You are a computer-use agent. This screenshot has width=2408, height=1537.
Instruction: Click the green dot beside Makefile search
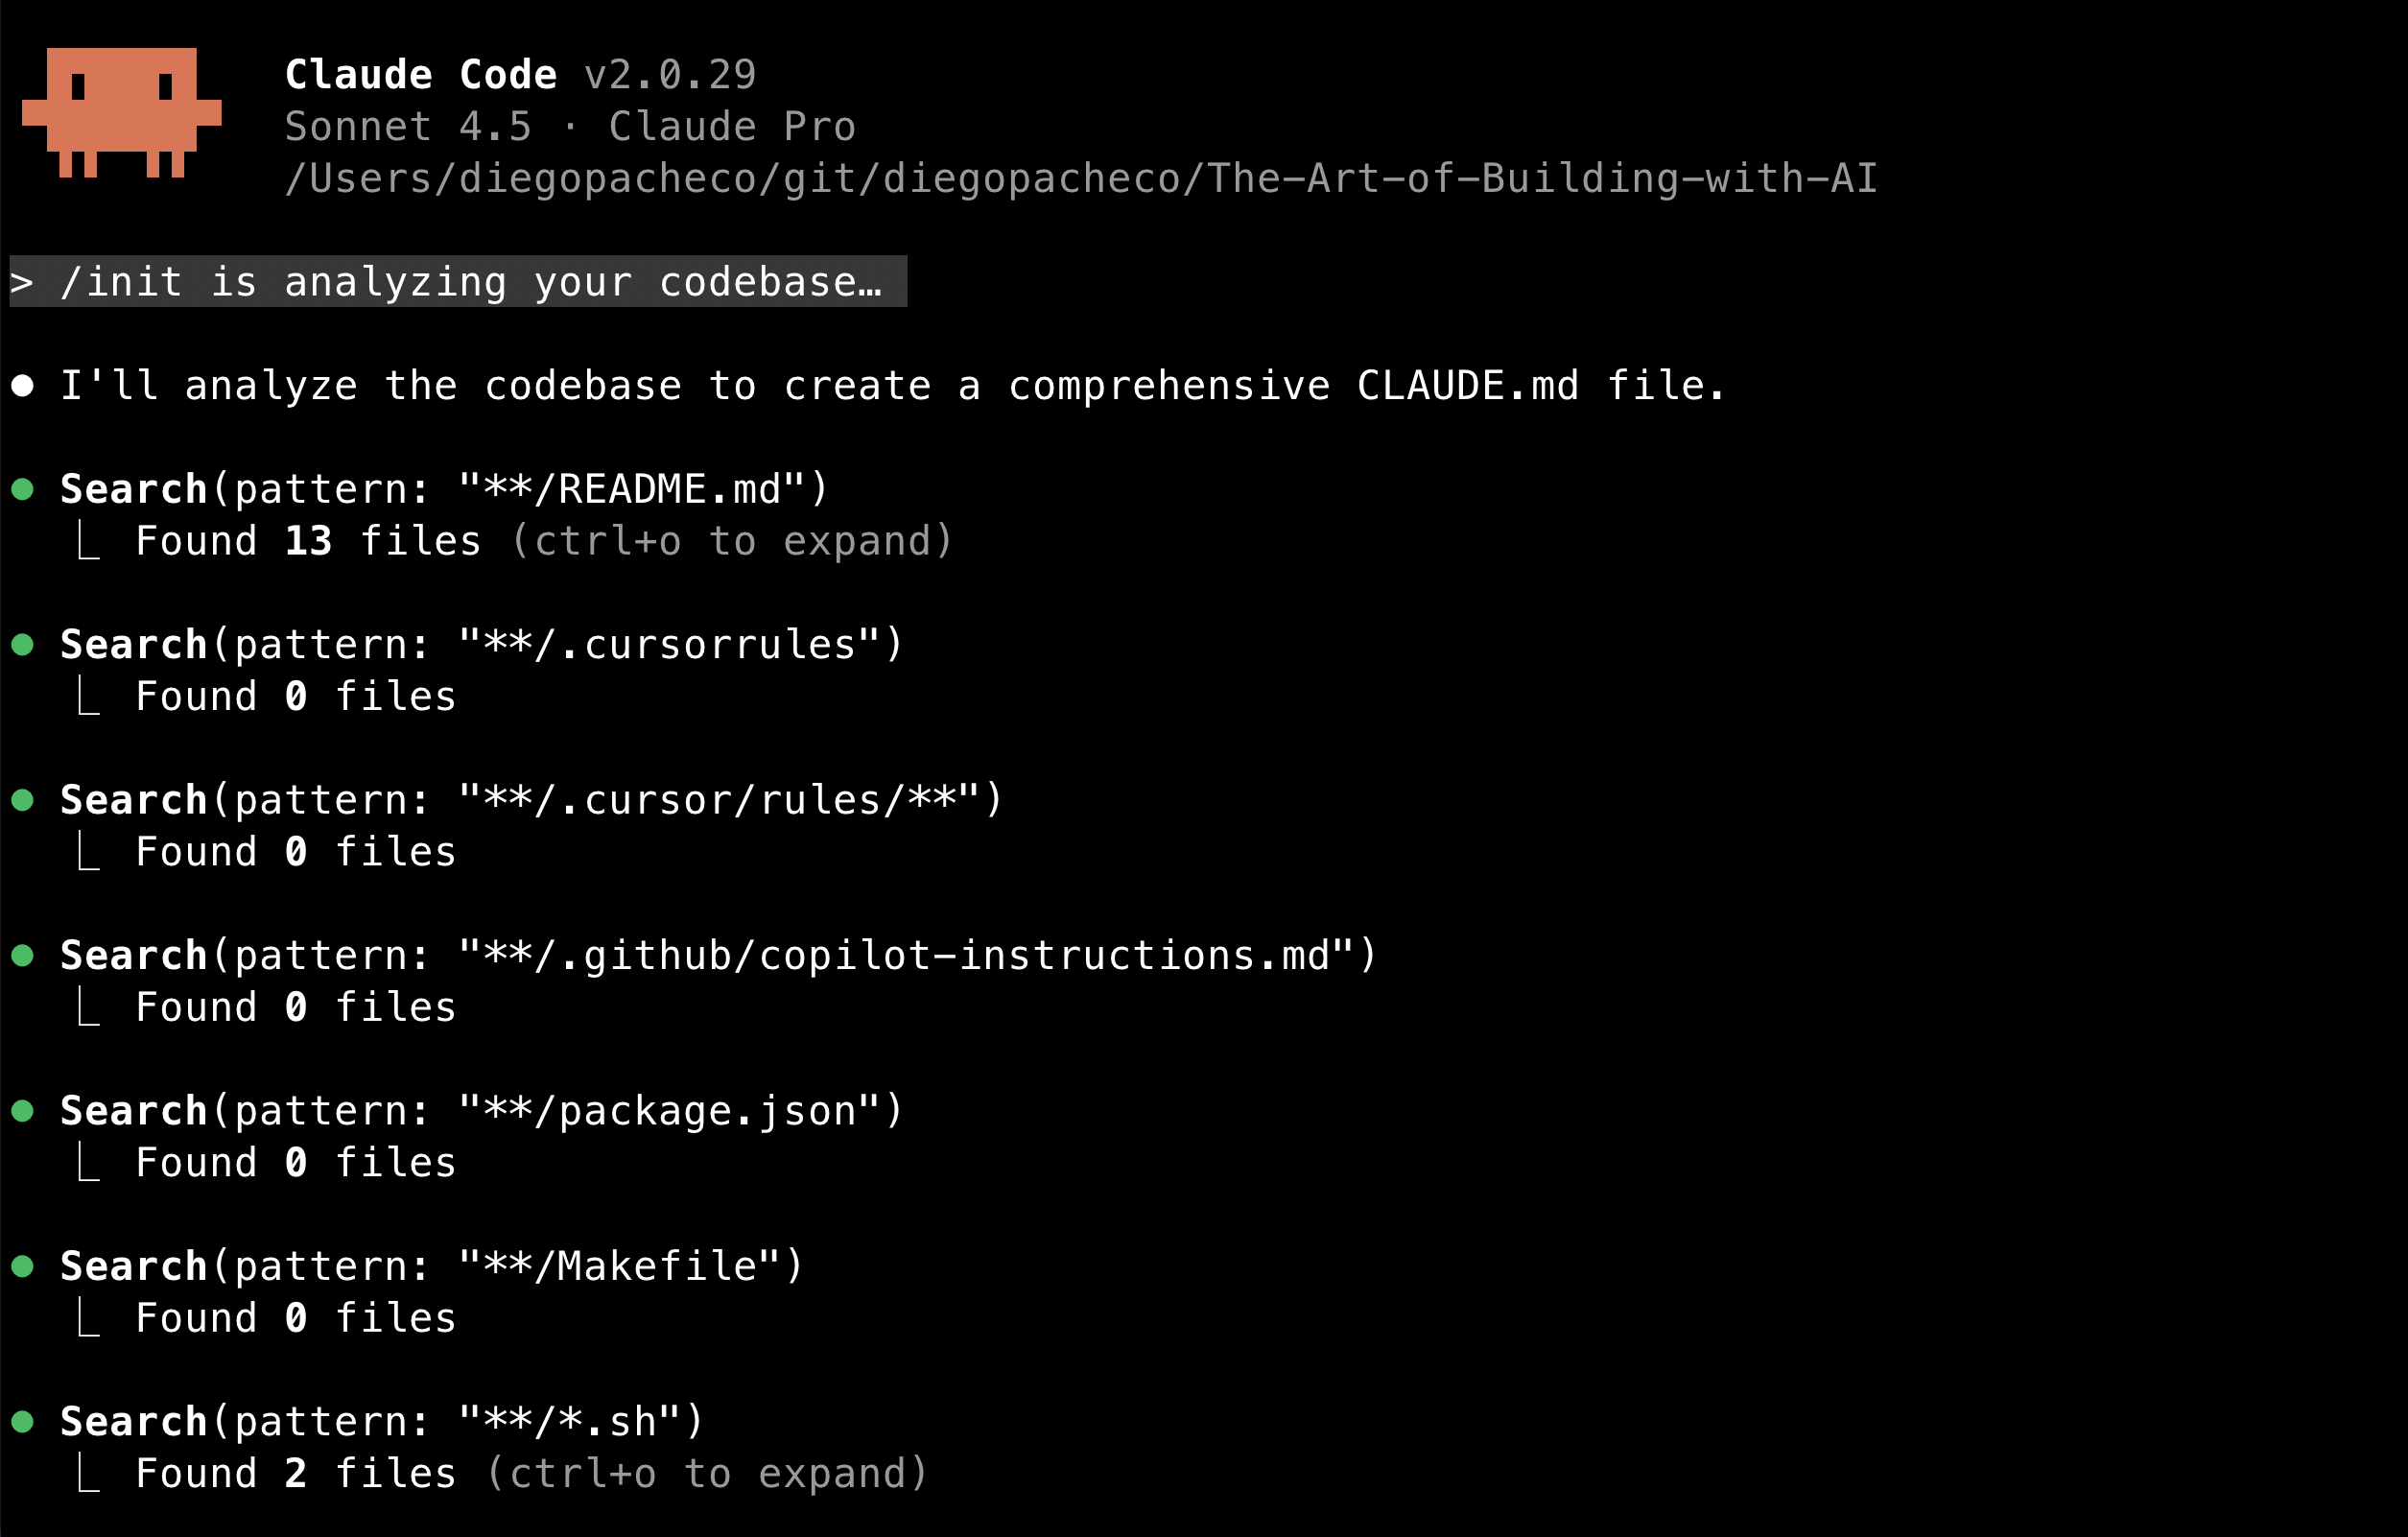23,1267
